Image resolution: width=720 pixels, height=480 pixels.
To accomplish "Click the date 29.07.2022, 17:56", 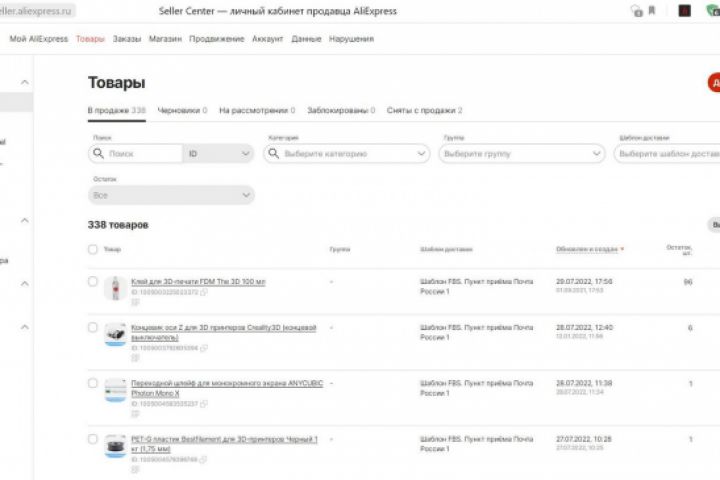I will (x=584, y=281).
